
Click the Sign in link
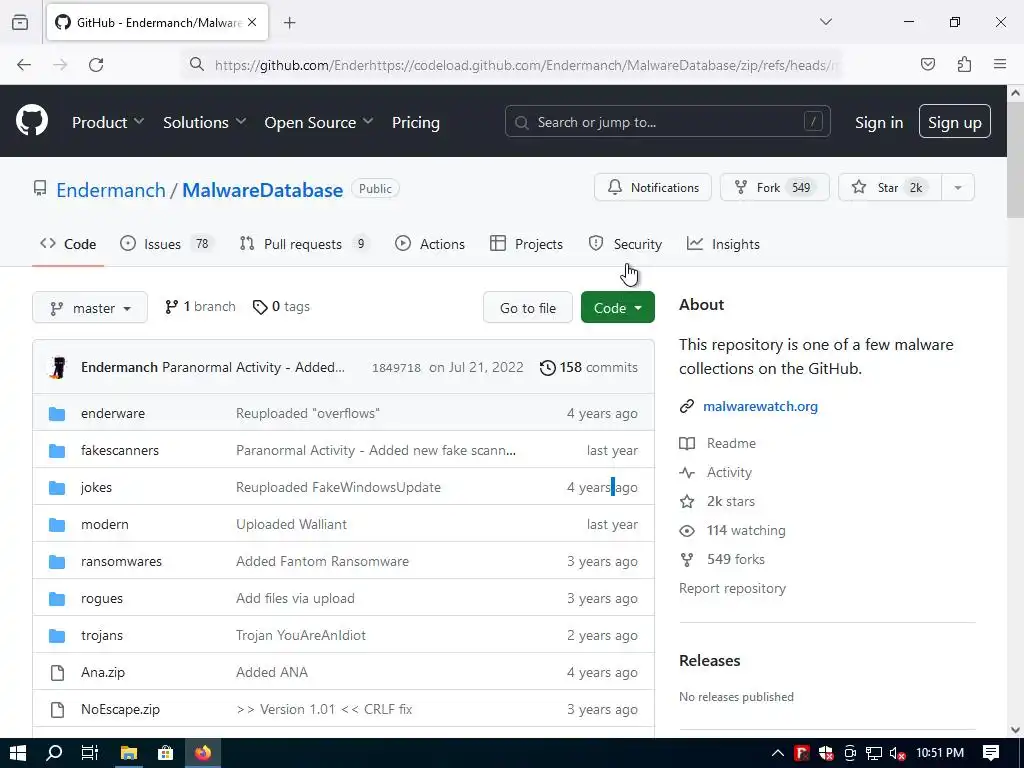[879, 122]
